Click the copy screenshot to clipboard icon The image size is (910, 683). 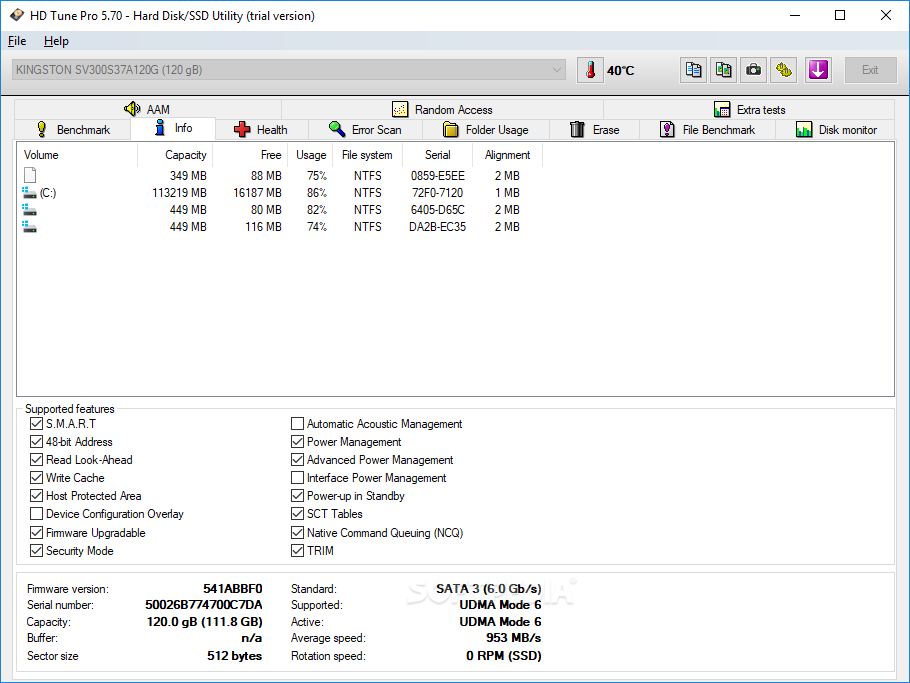point(723,70)
